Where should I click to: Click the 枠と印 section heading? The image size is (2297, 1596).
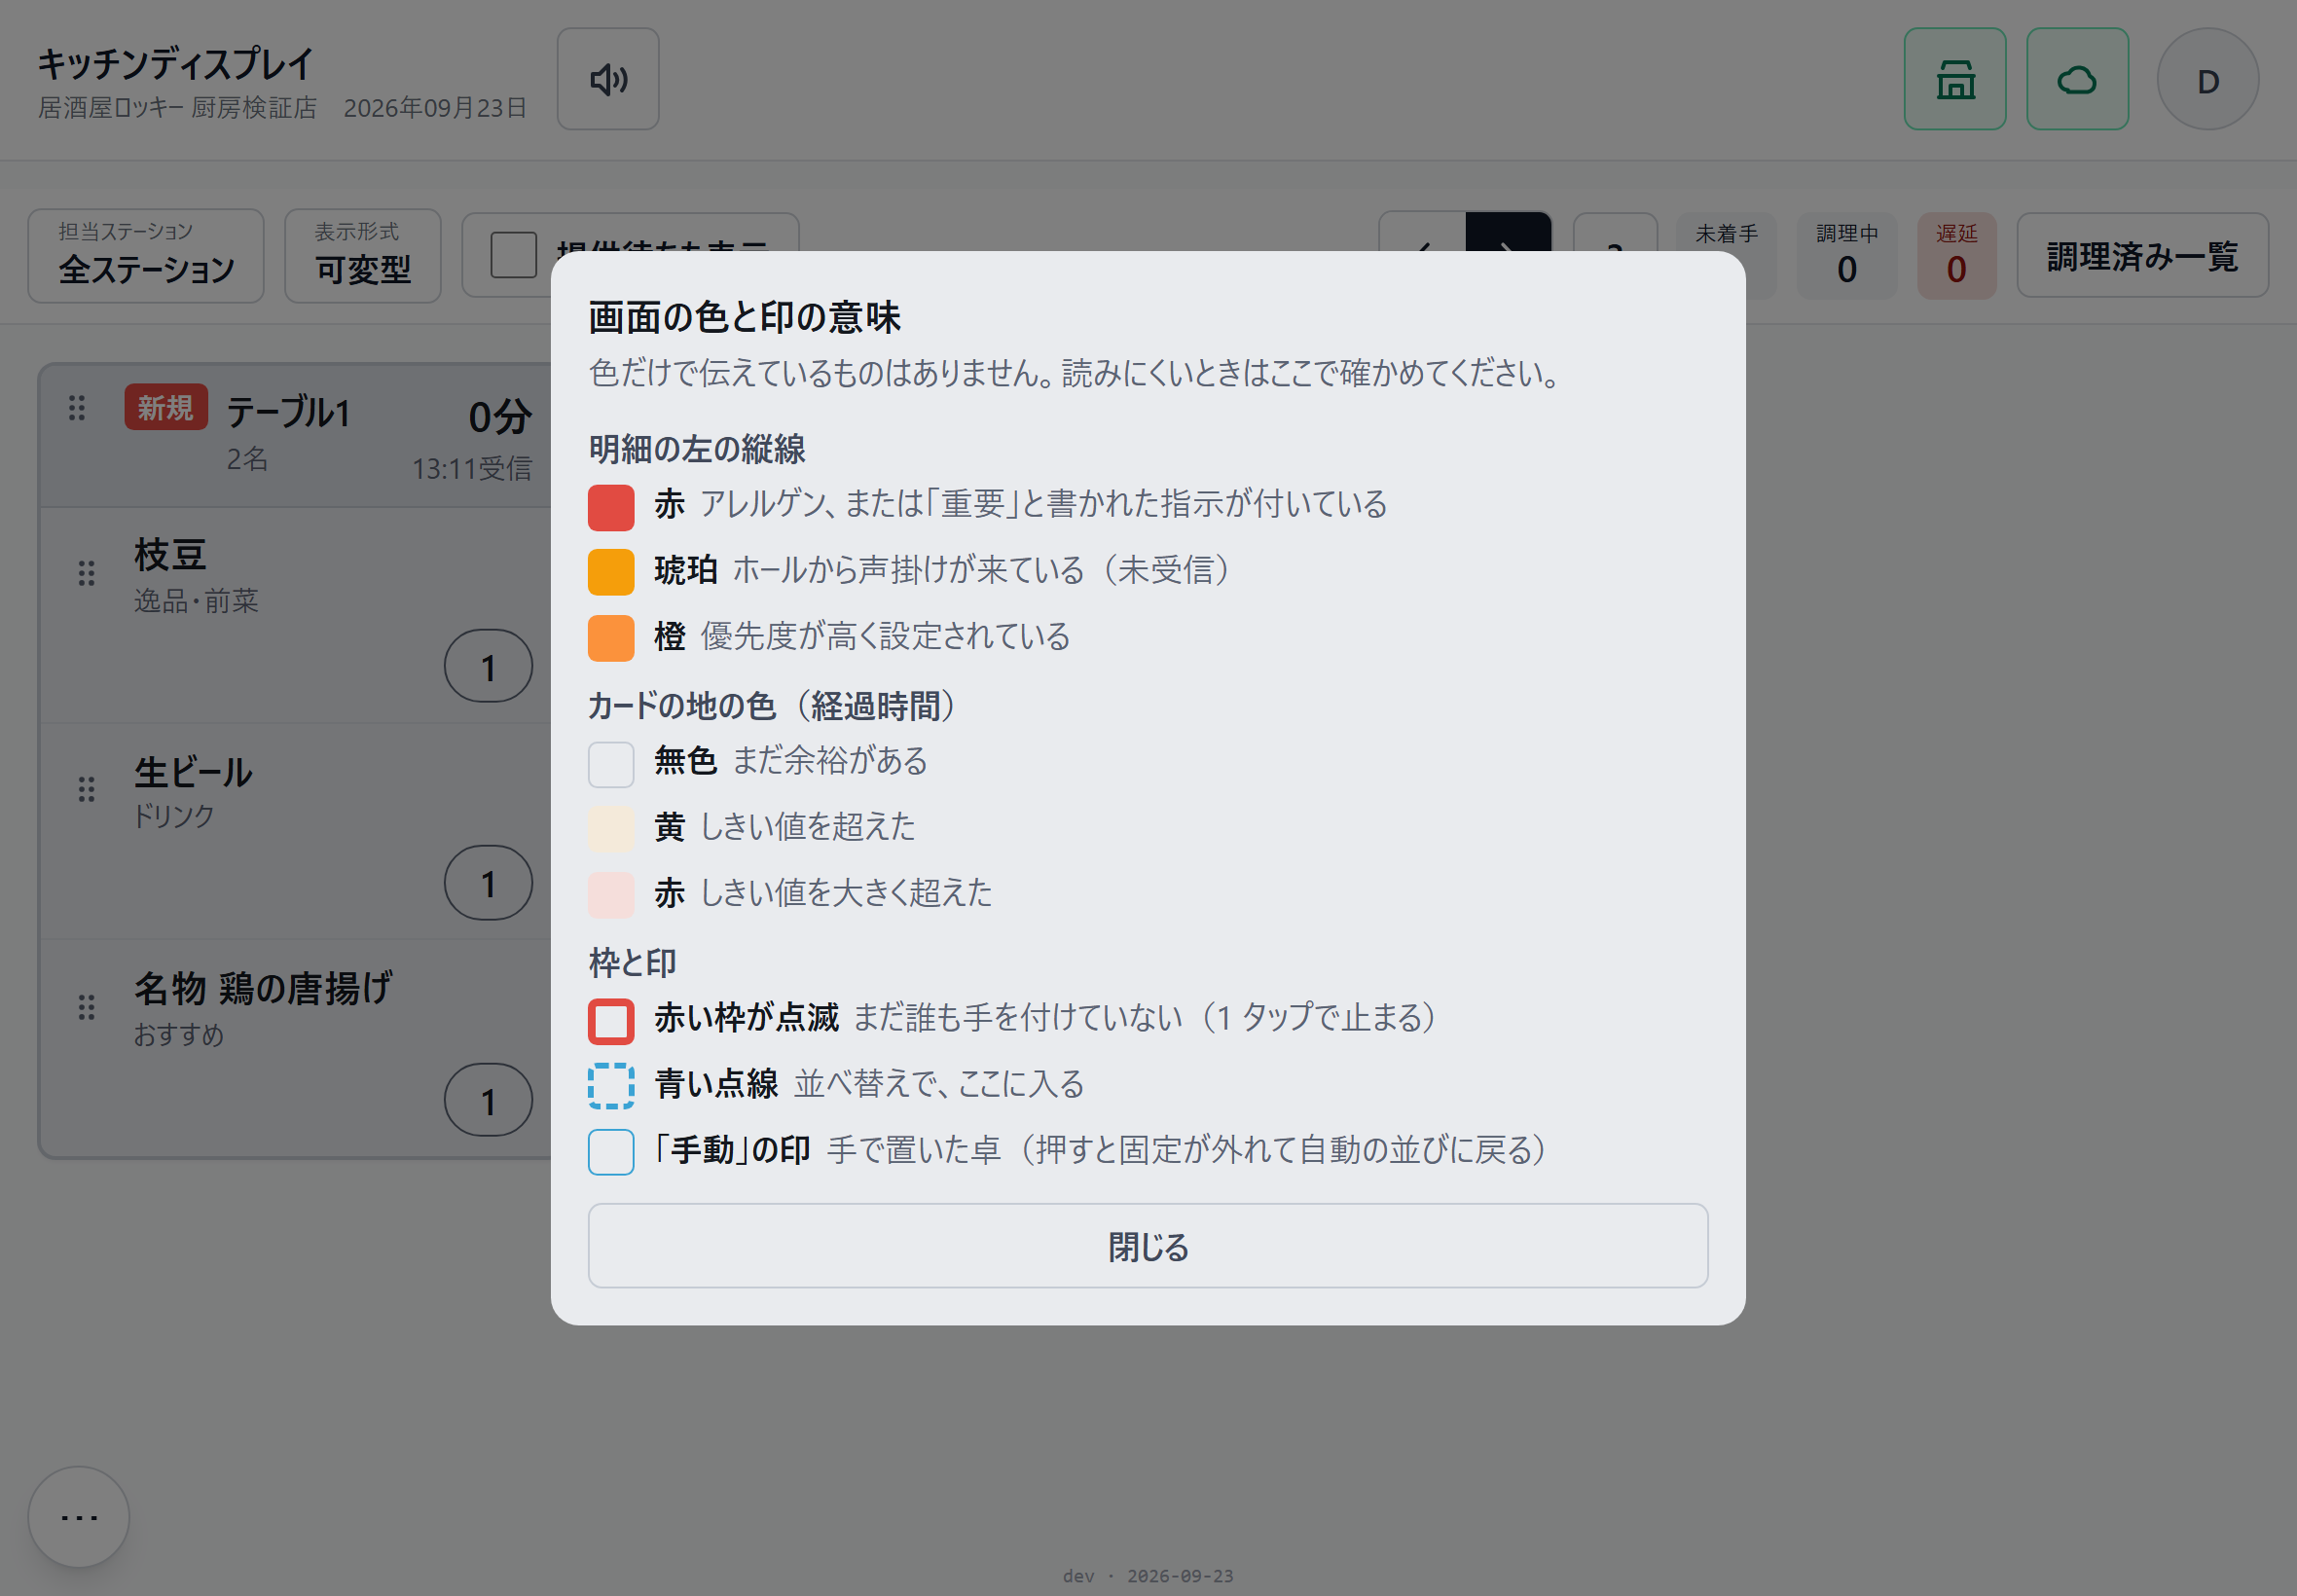(632, 963)
